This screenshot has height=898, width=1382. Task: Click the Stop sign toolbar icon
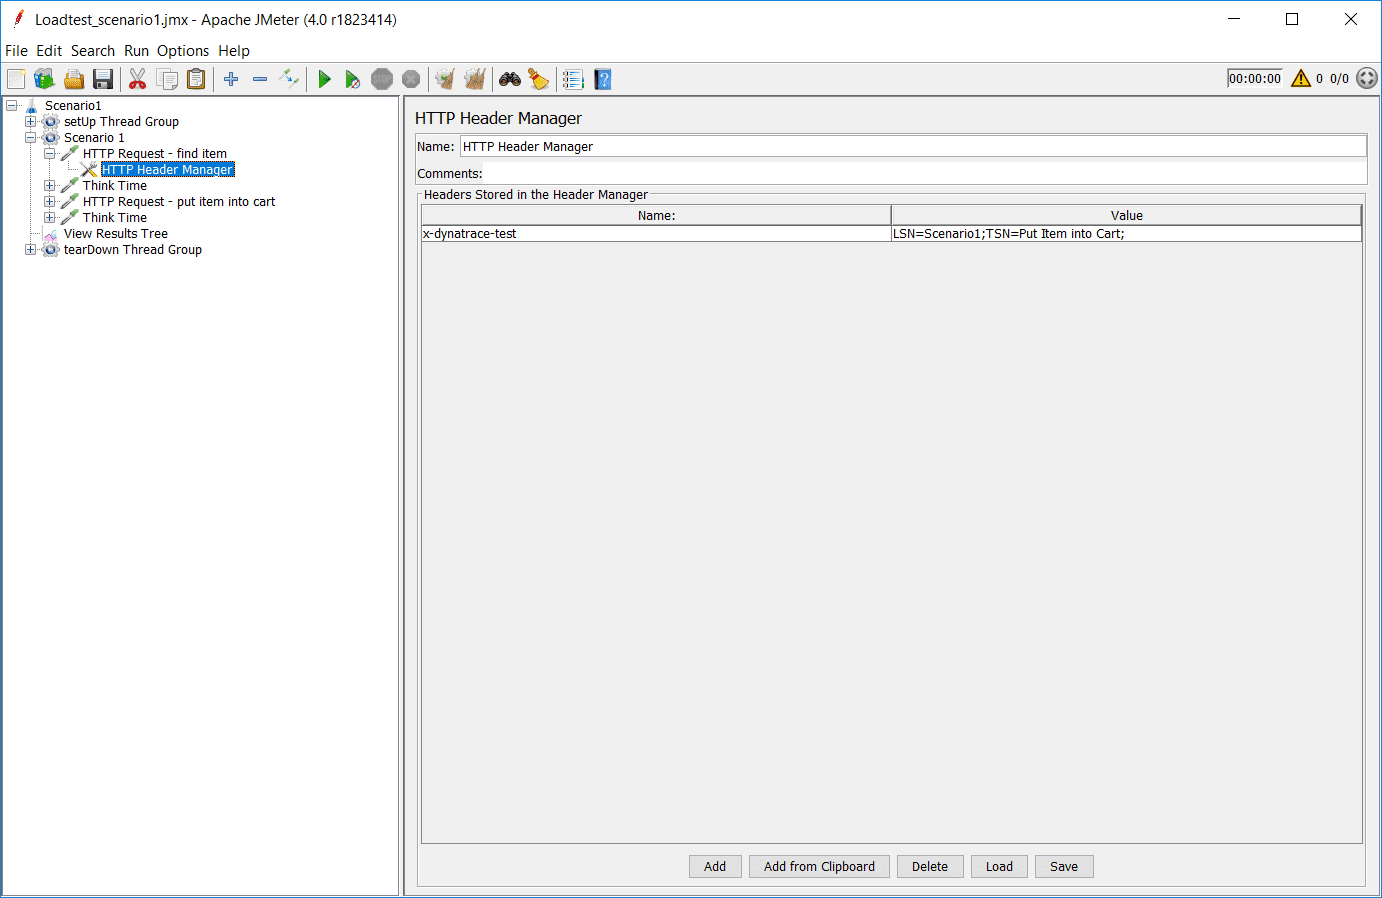tap(382, 79)
